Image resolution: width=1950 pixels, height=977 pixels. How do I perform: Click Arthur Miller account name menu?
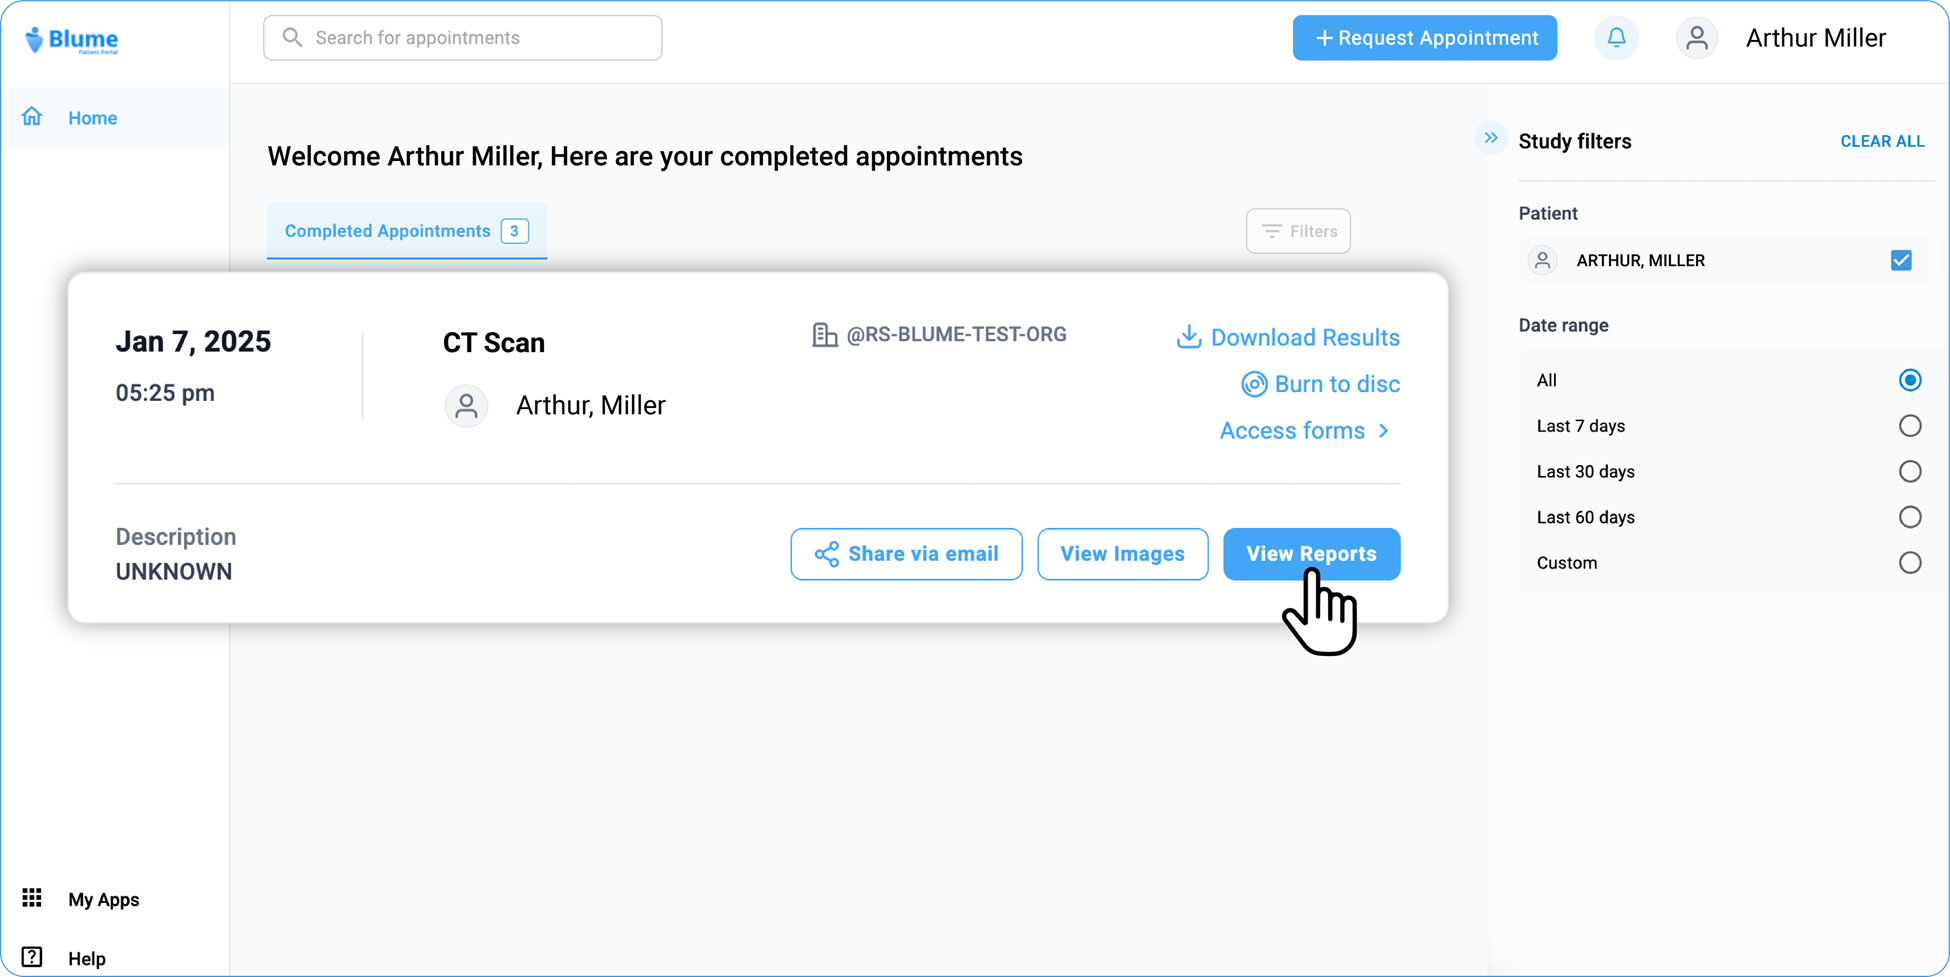(1815, 38)
